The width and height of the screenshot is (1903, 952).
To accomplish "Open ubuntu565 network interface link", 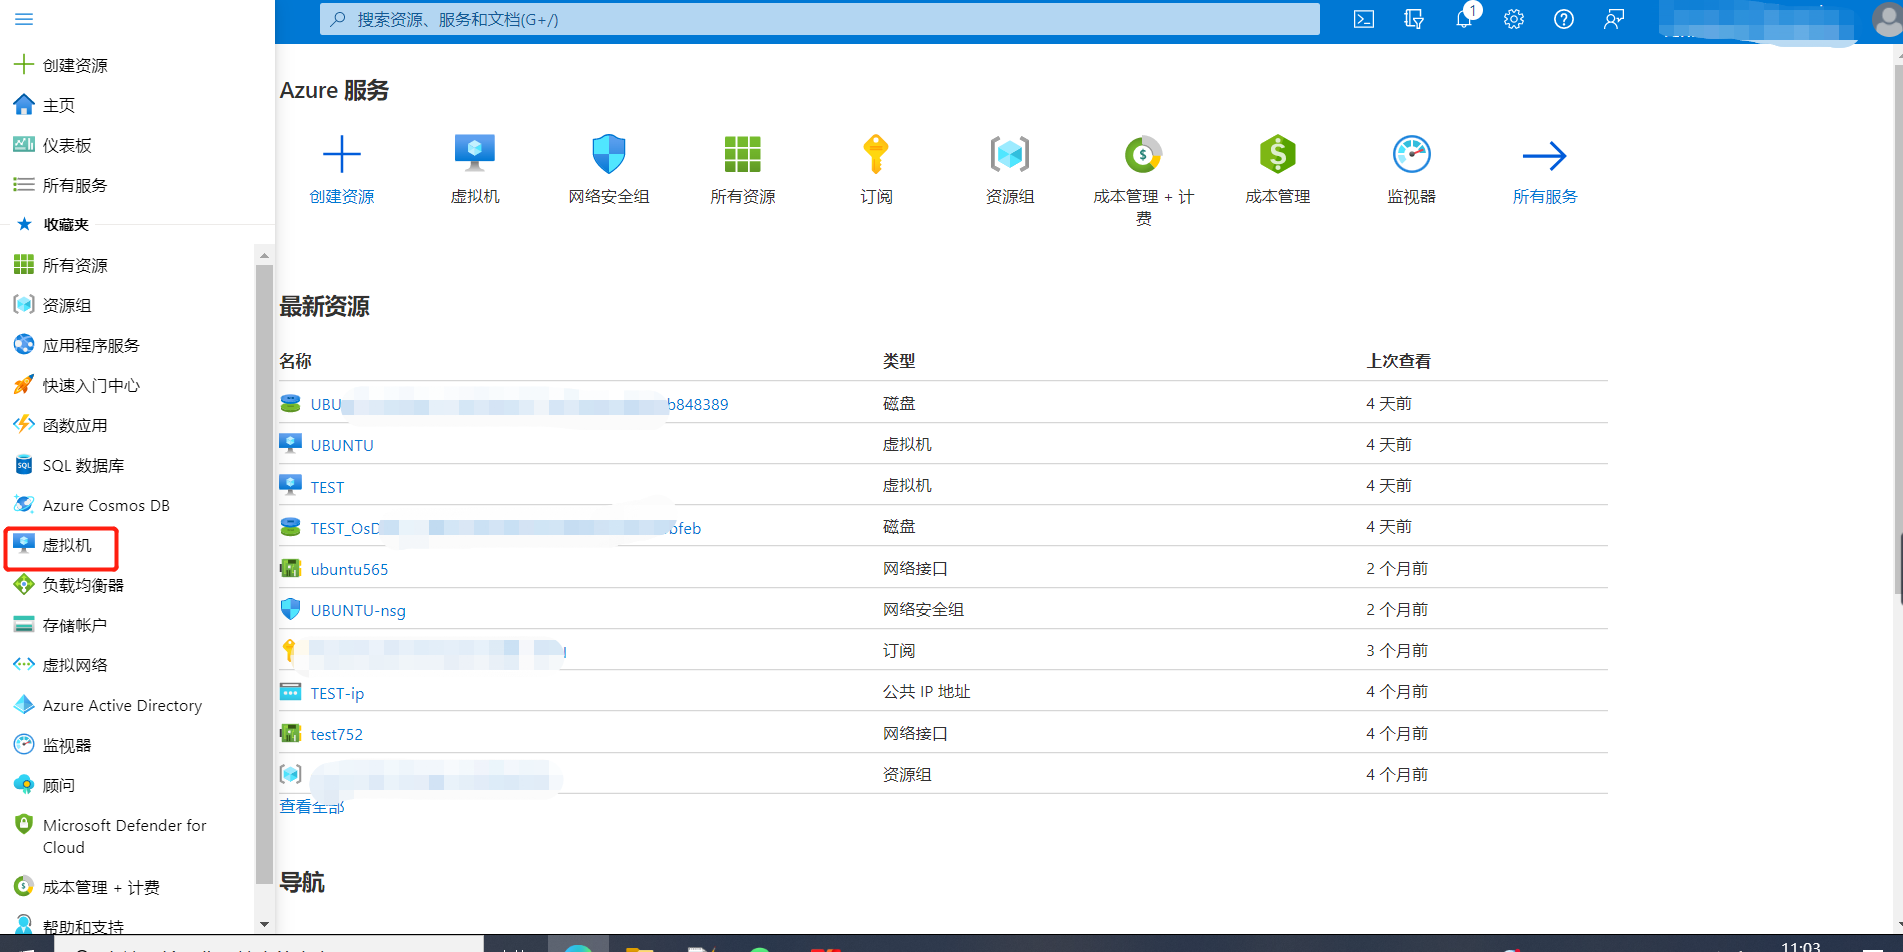I will 349,569.
